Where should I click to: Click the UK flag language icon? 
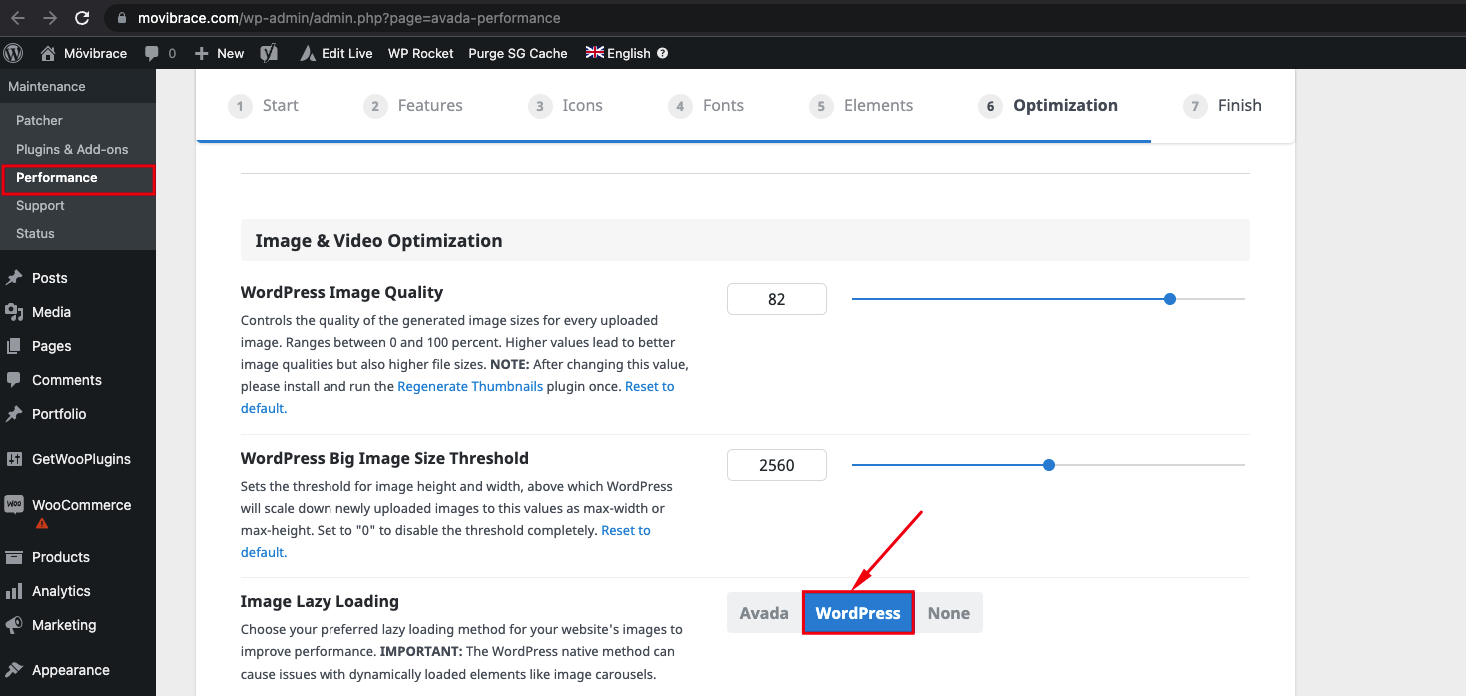[x=595, y=52]
